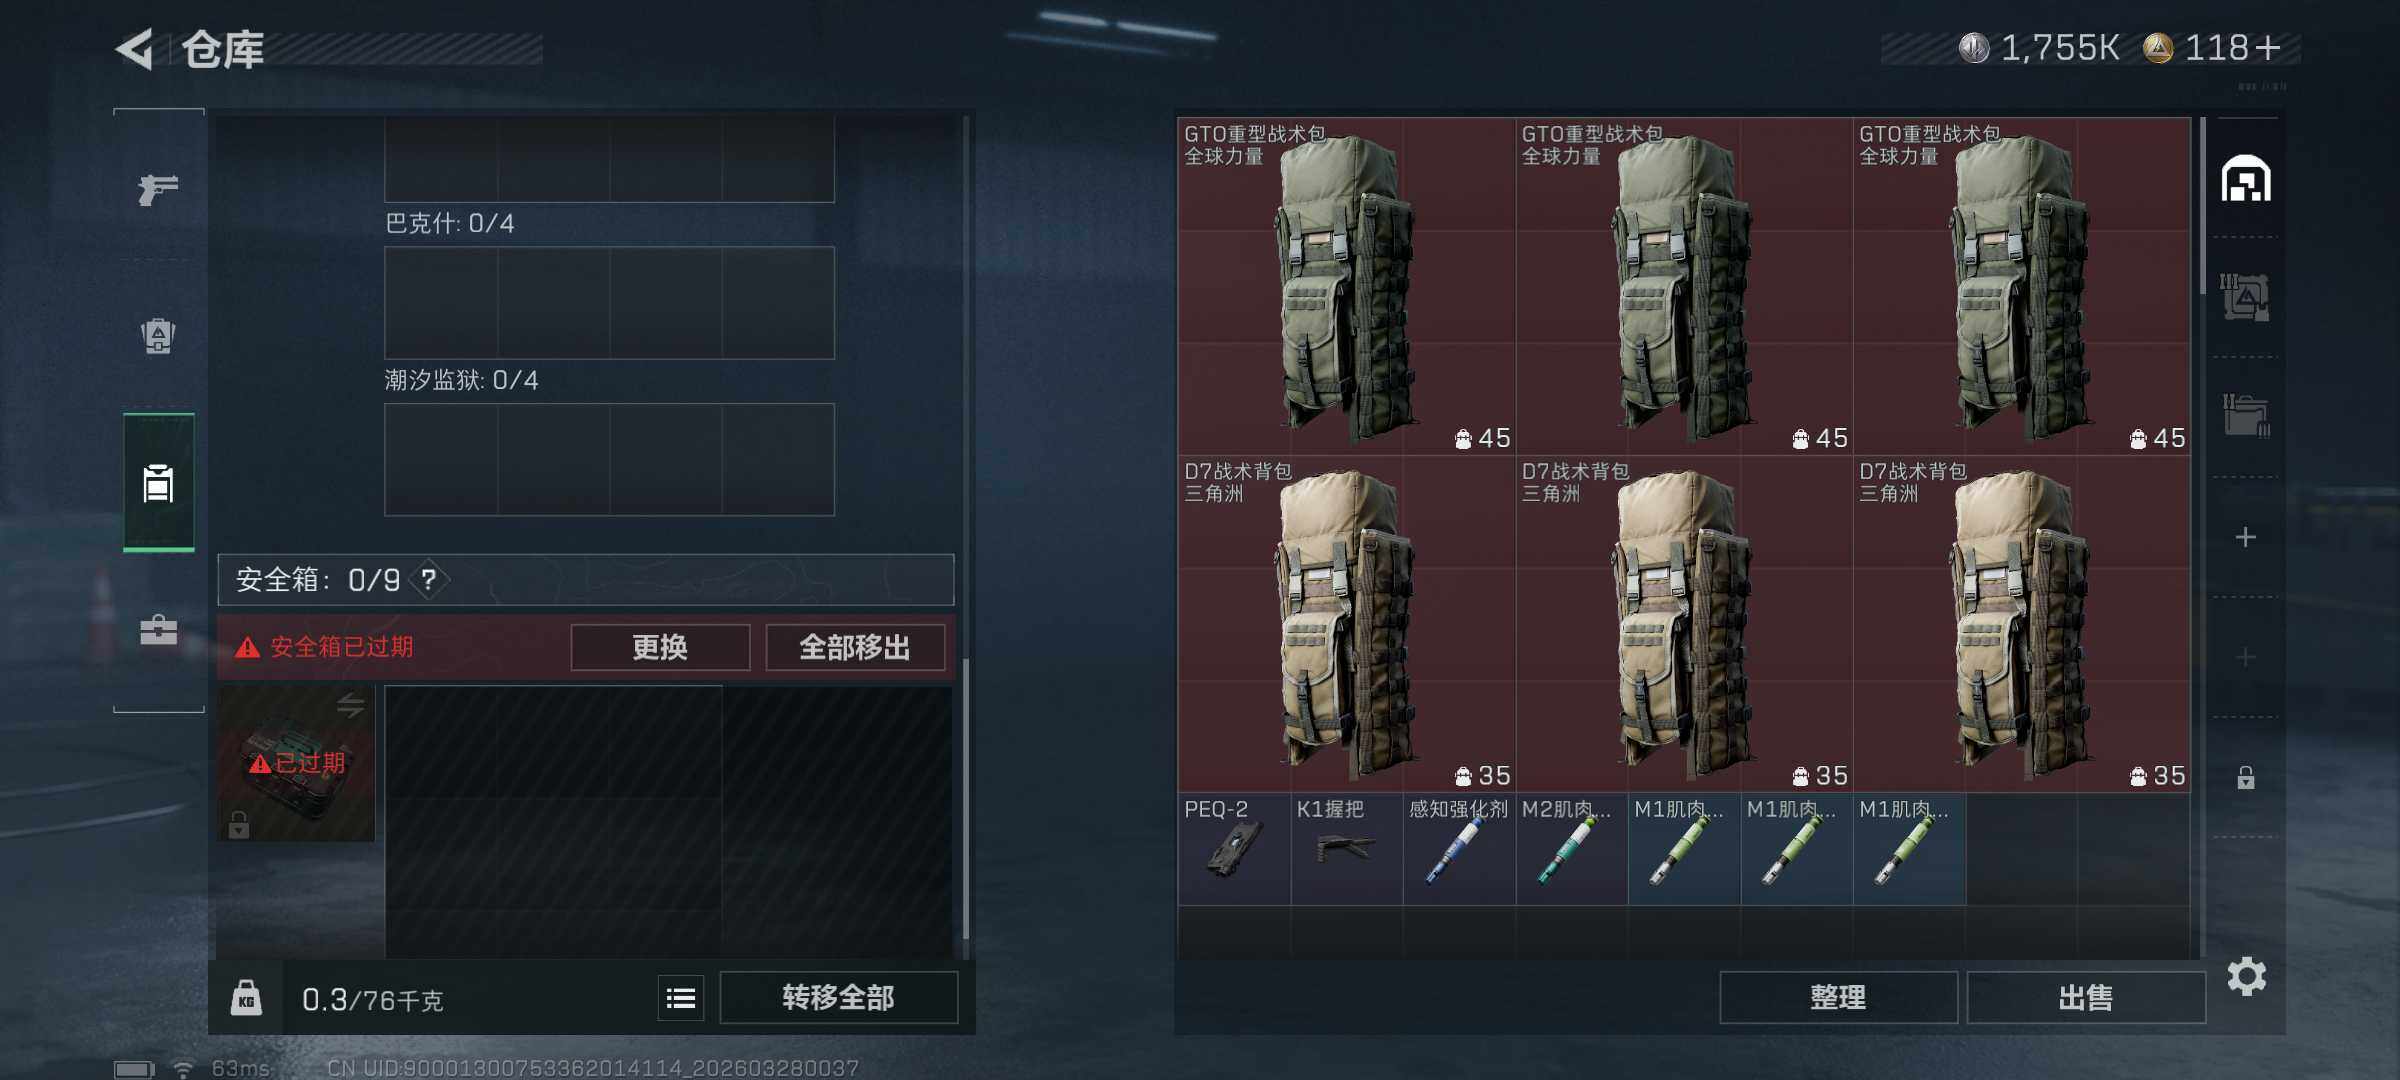Viewport: 2400px width, 1080px height.
Task: Click the 更换 button for the expired safe box
Action: click(660, 647)
